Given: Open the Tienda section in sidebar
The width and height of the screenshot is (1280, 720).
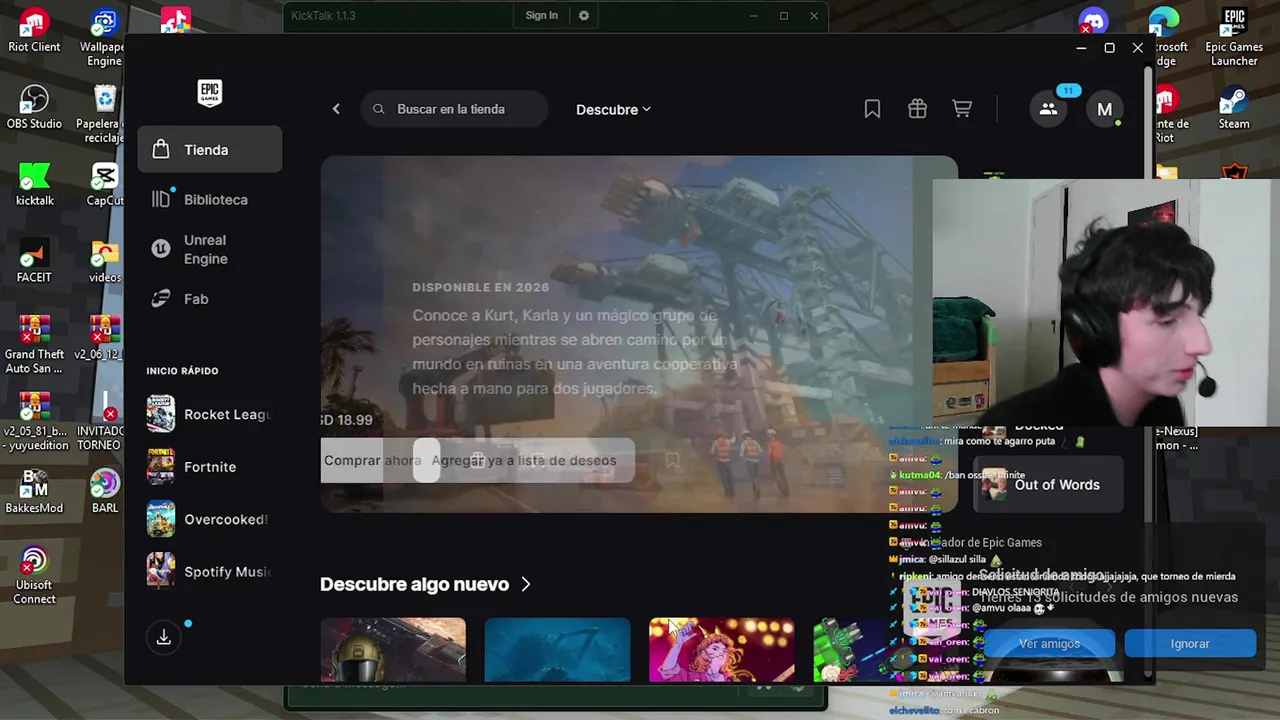Looking at the screenshot, I should click(210, 150).
